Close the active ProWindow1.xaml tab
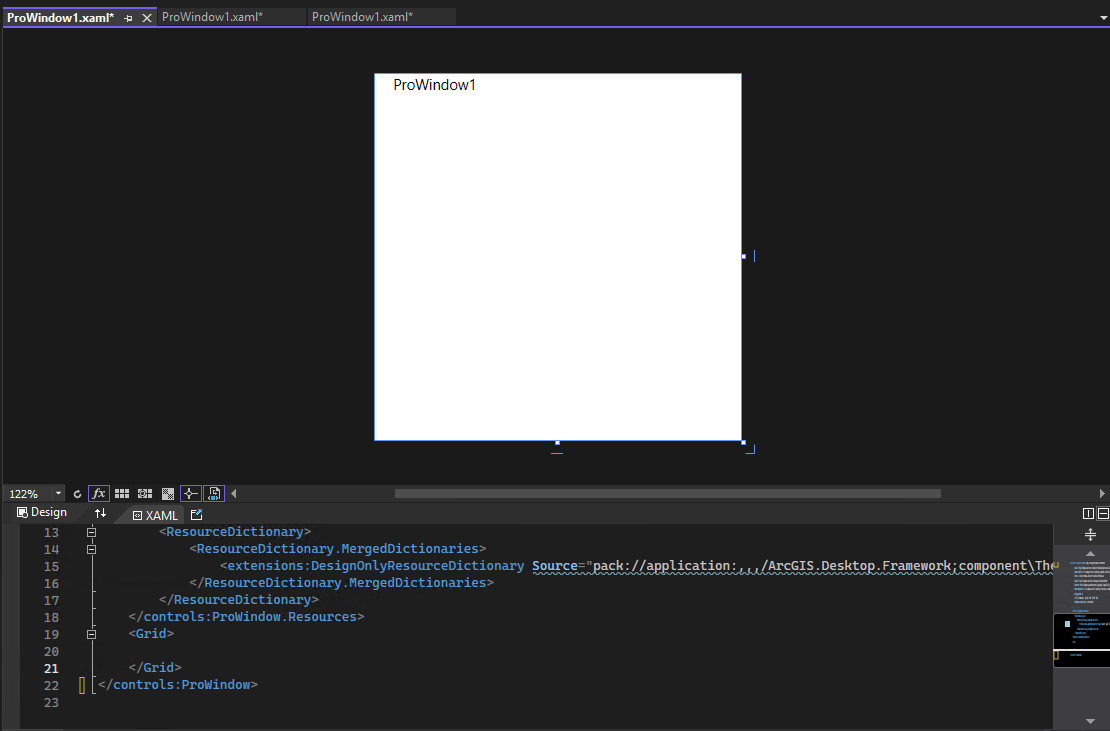1110x731 pixels. pyautogui.click(x=146, y=16)
